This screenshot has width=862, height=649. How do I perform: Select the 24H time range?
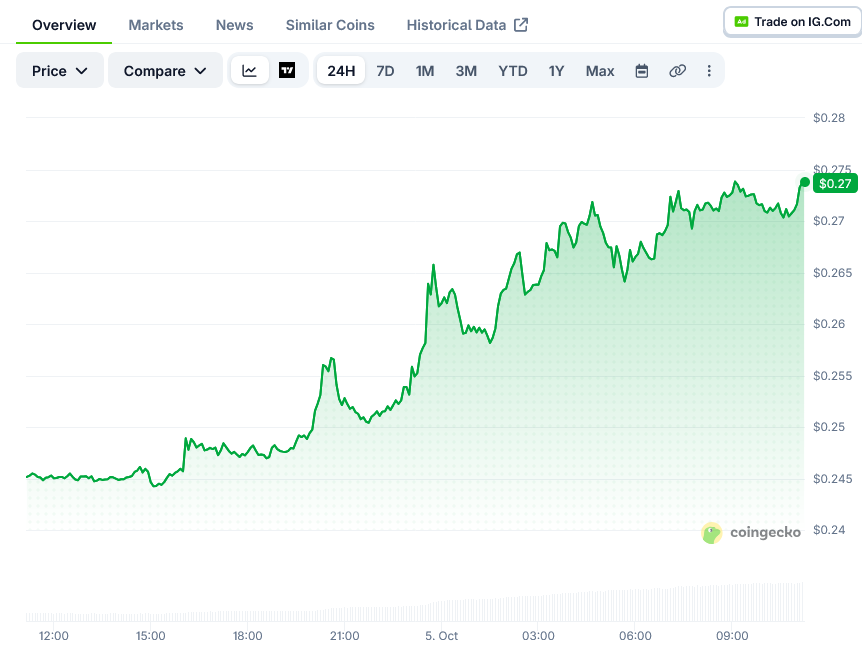coord(341,70)
